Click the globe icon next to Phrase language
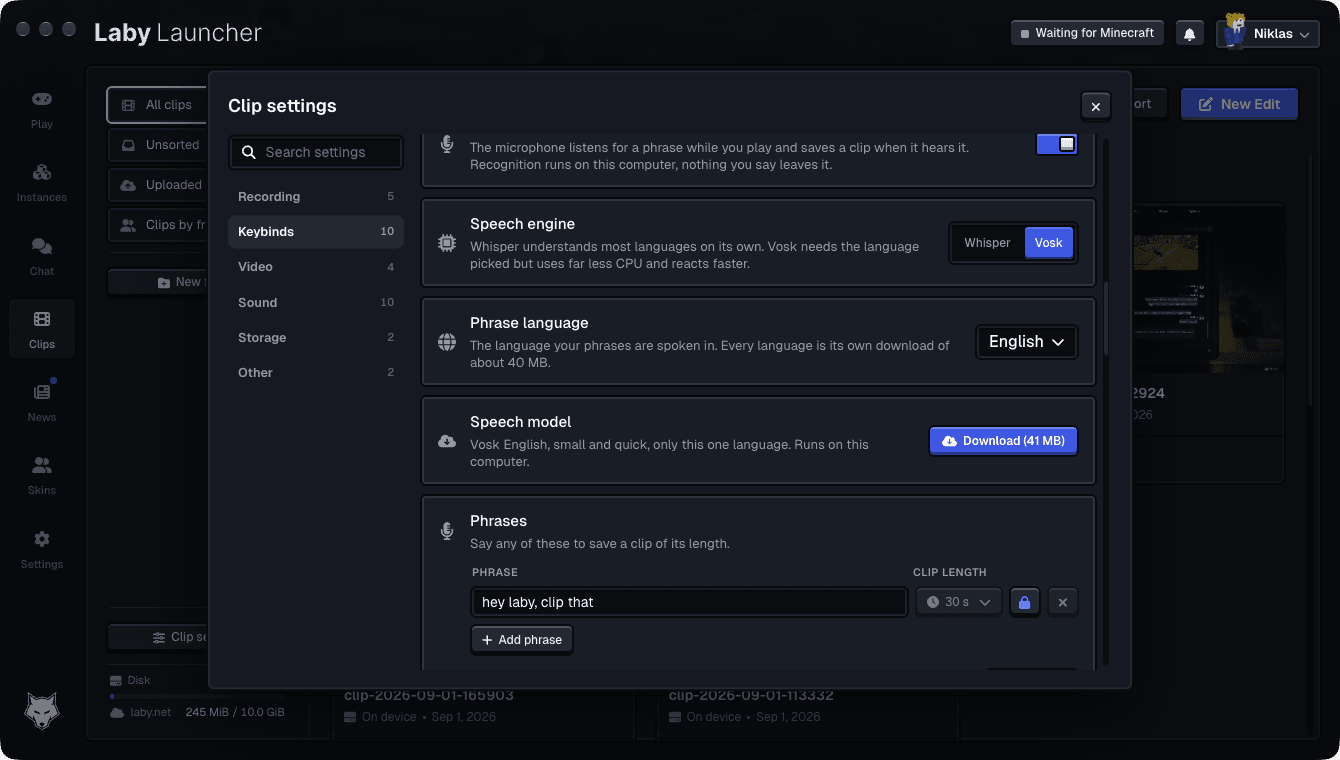 click(x=447, y=342)
